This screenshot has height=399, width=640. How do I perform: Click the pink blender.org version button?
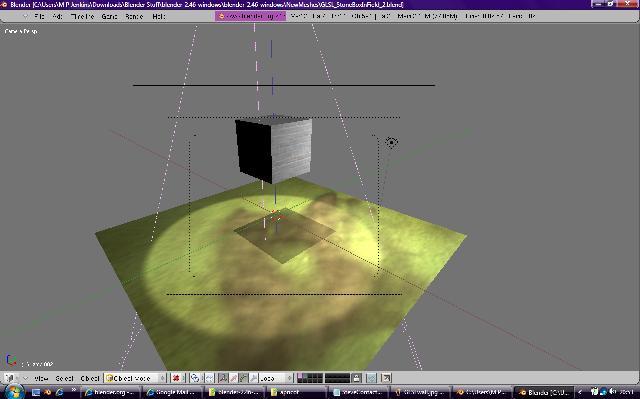250,16
